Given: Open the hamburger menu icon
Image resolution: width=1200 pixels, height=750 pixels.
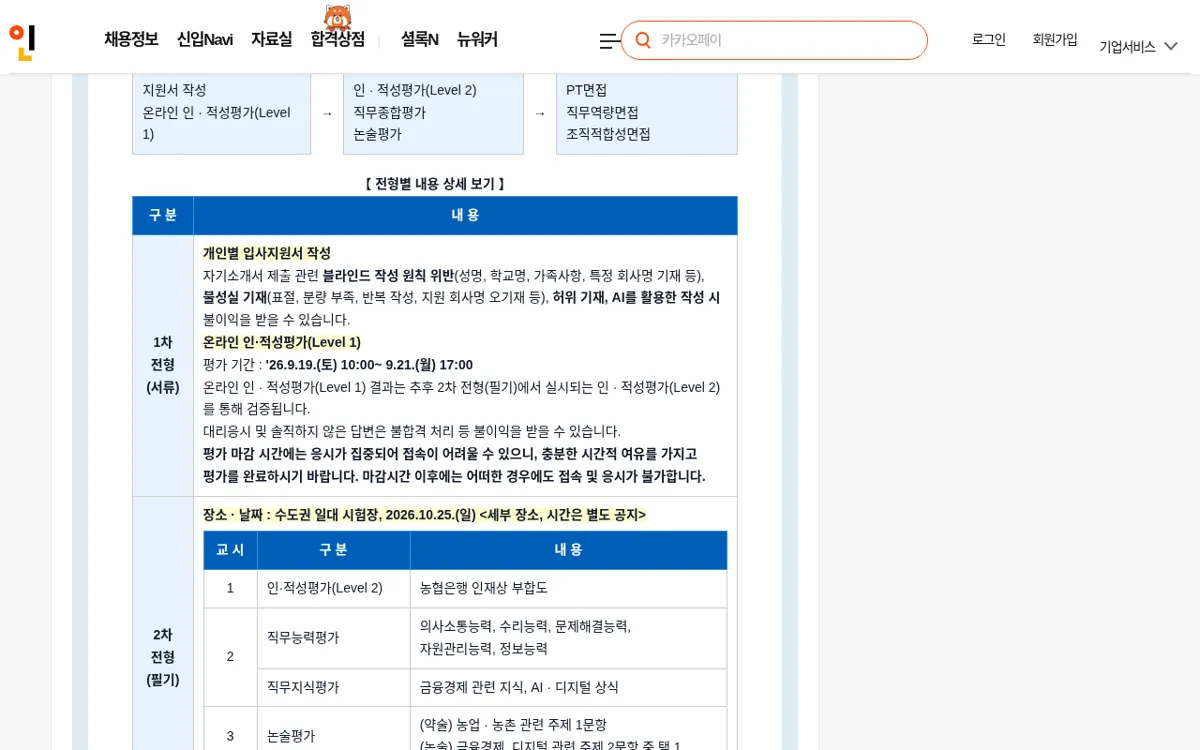Looking at the screenshot, I should click(609, 41).
